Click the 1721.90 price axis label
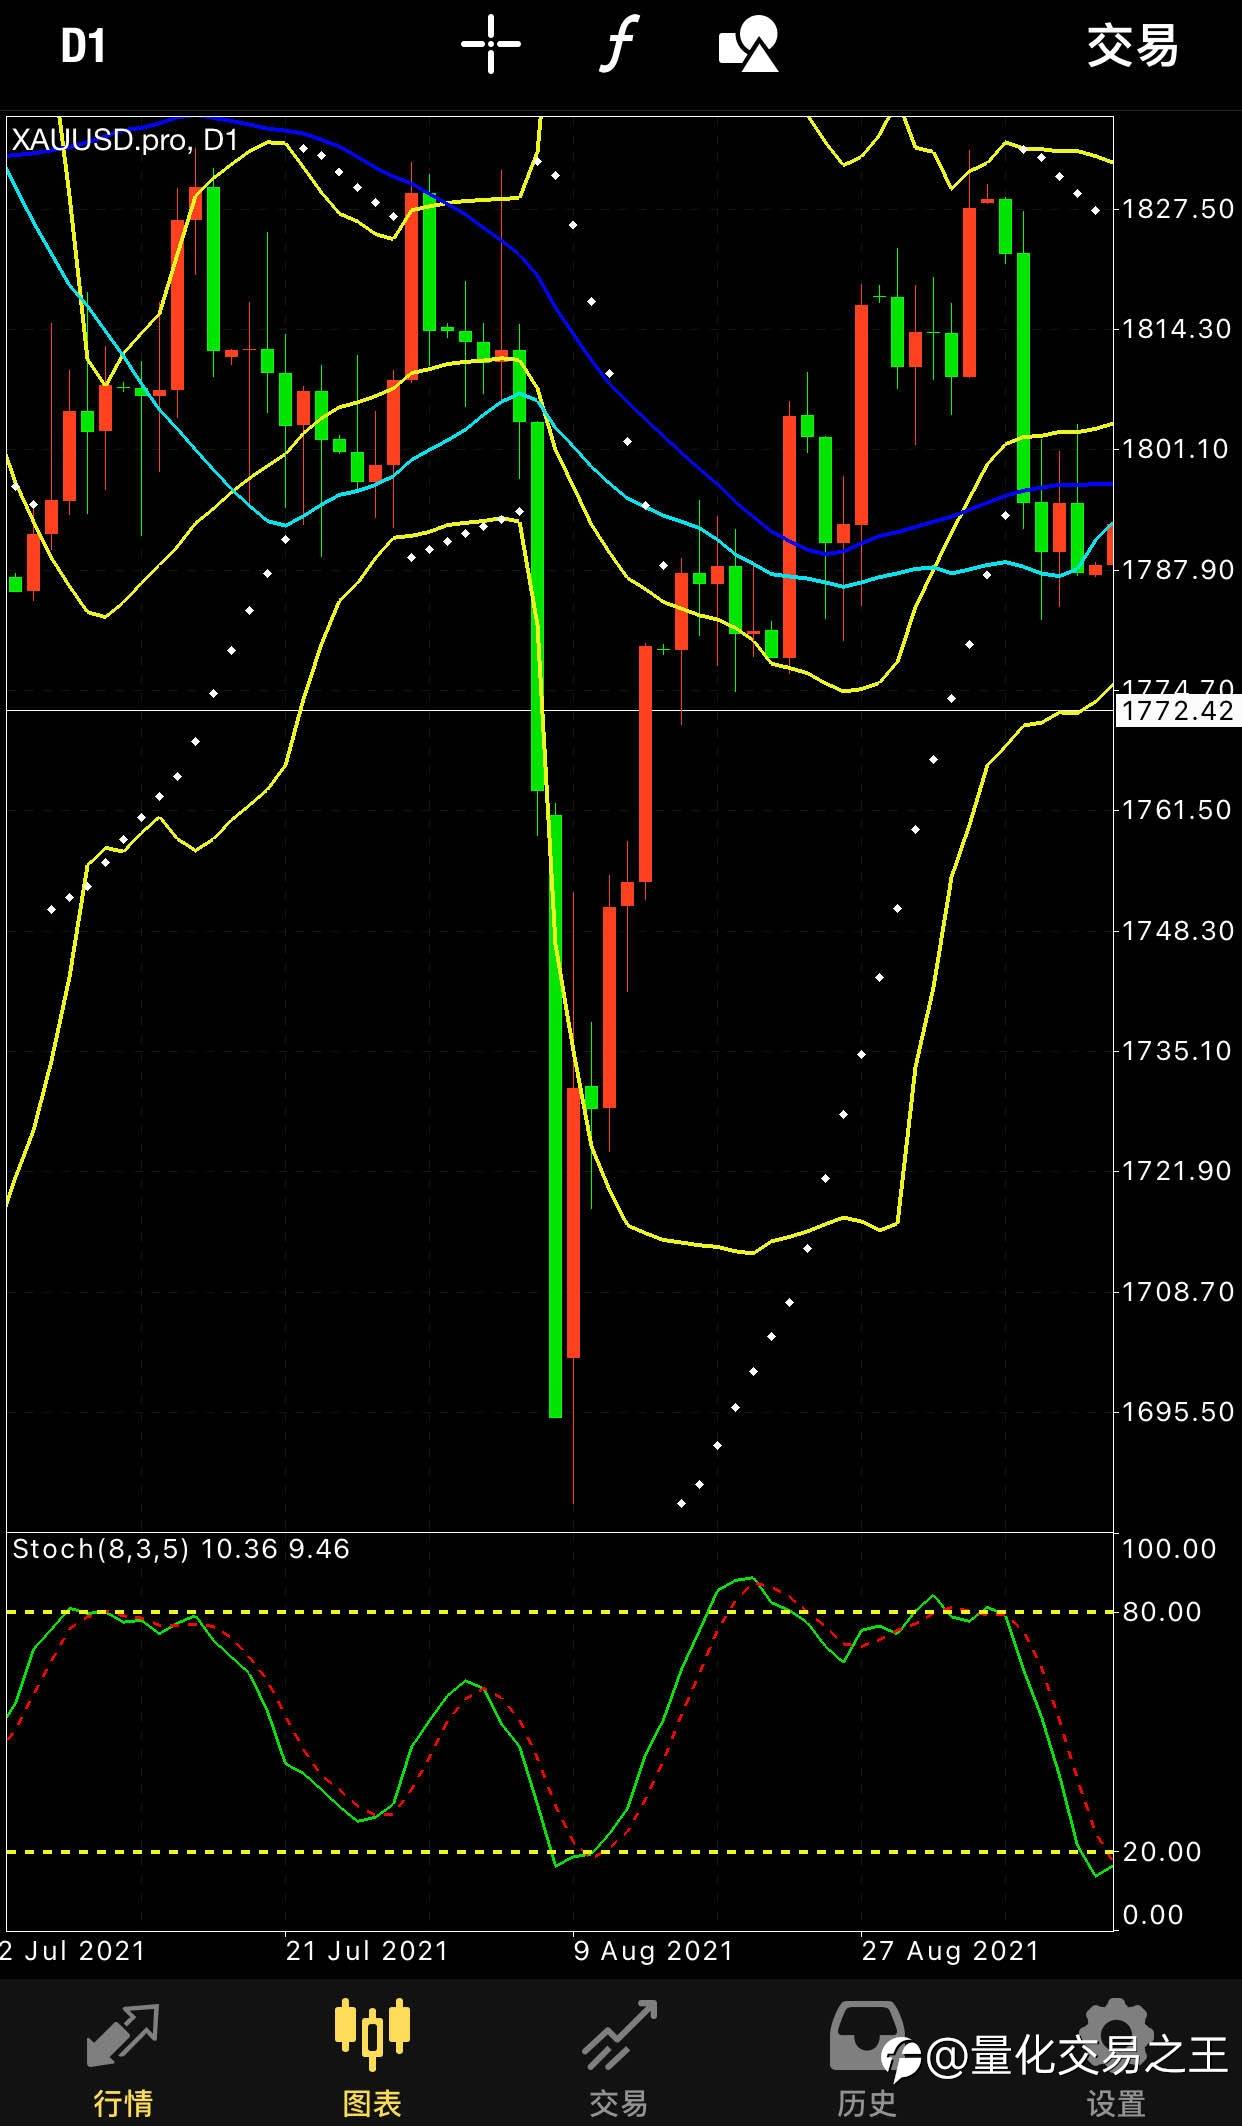Screen dimensions: 1242x2126 pos(1177,1171)
